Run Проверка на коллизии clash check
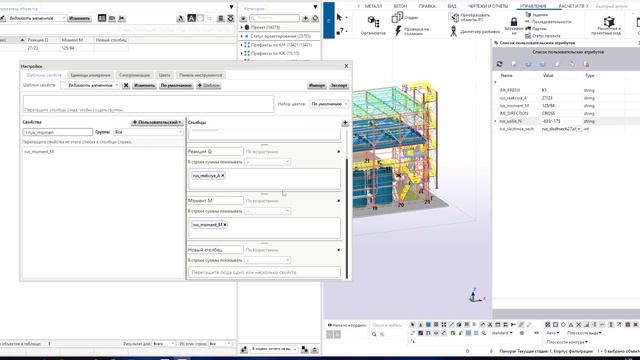 tap(411, 31)
